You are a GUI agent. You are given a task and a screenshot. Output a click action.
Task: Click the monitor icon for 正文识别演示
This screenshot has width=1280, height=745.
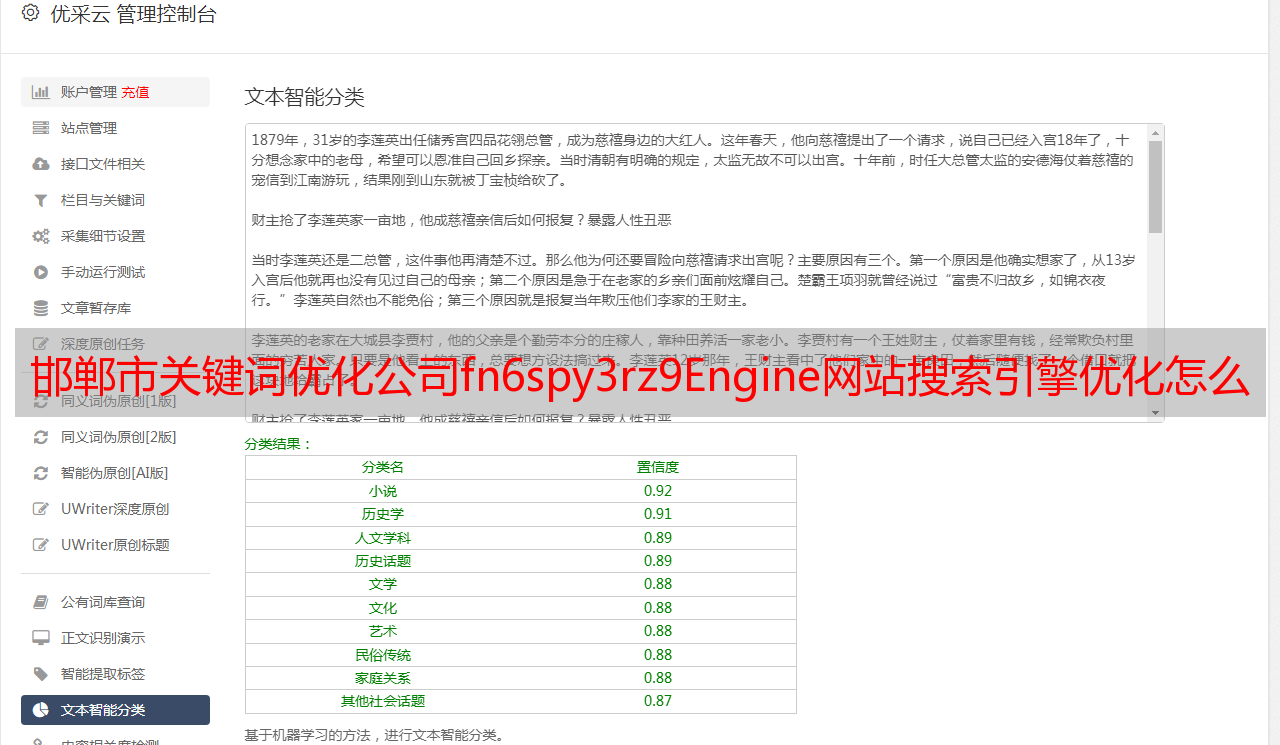tap(41, 638)
